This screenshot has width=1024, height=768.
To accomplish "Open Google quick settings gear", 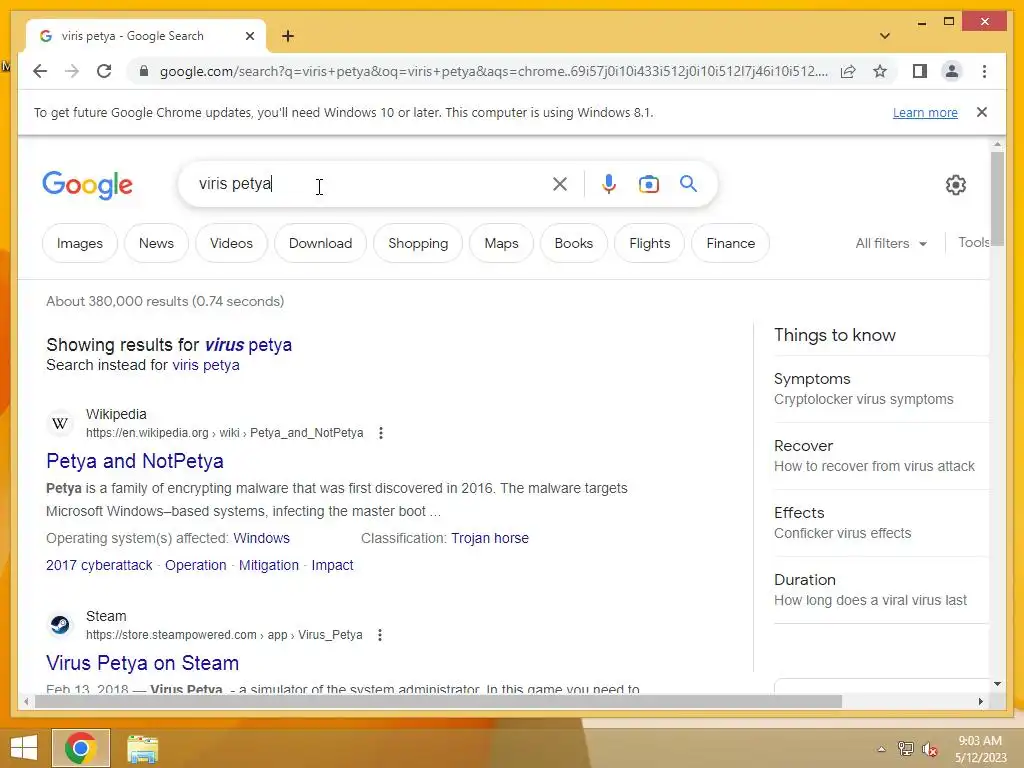I will pyautogui.click(x=955, y=185).
